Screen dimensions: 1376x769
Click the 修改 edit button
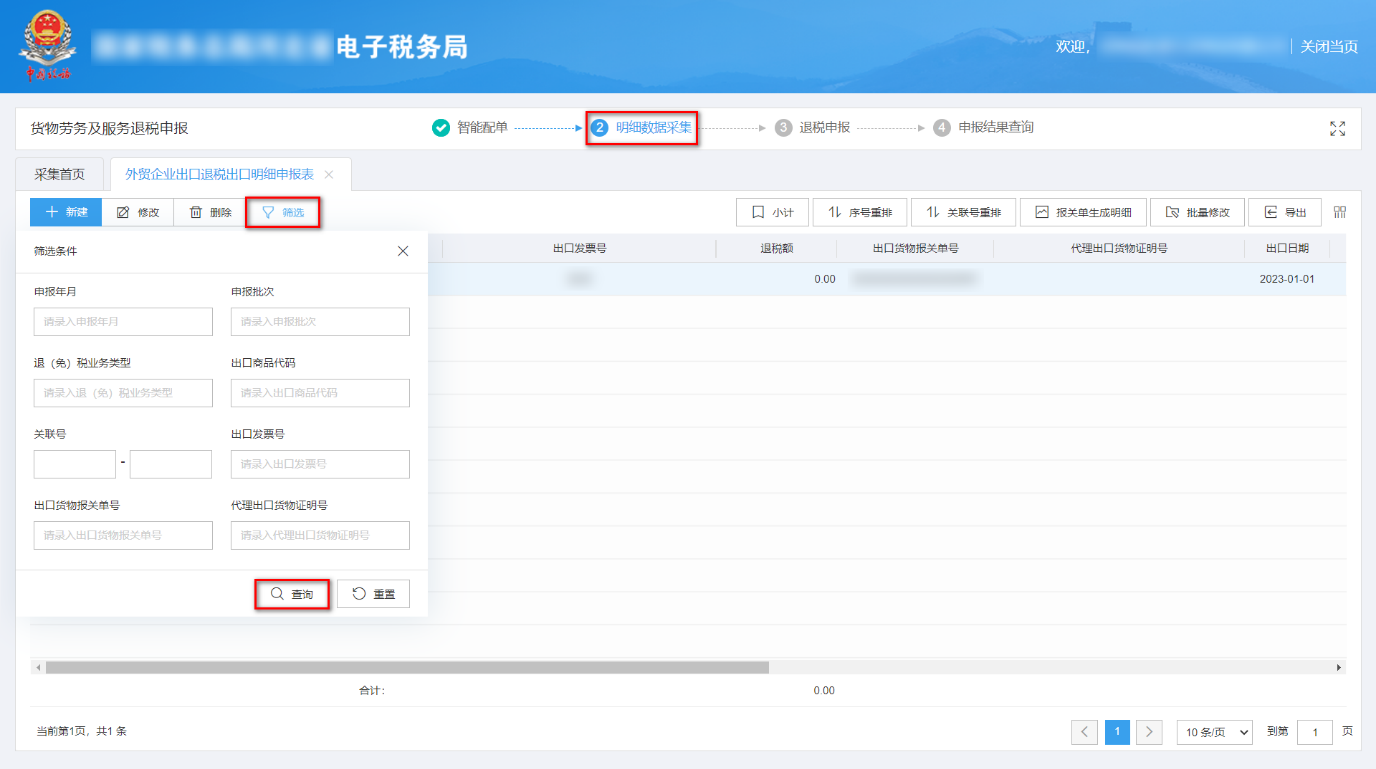pos(138,212)
